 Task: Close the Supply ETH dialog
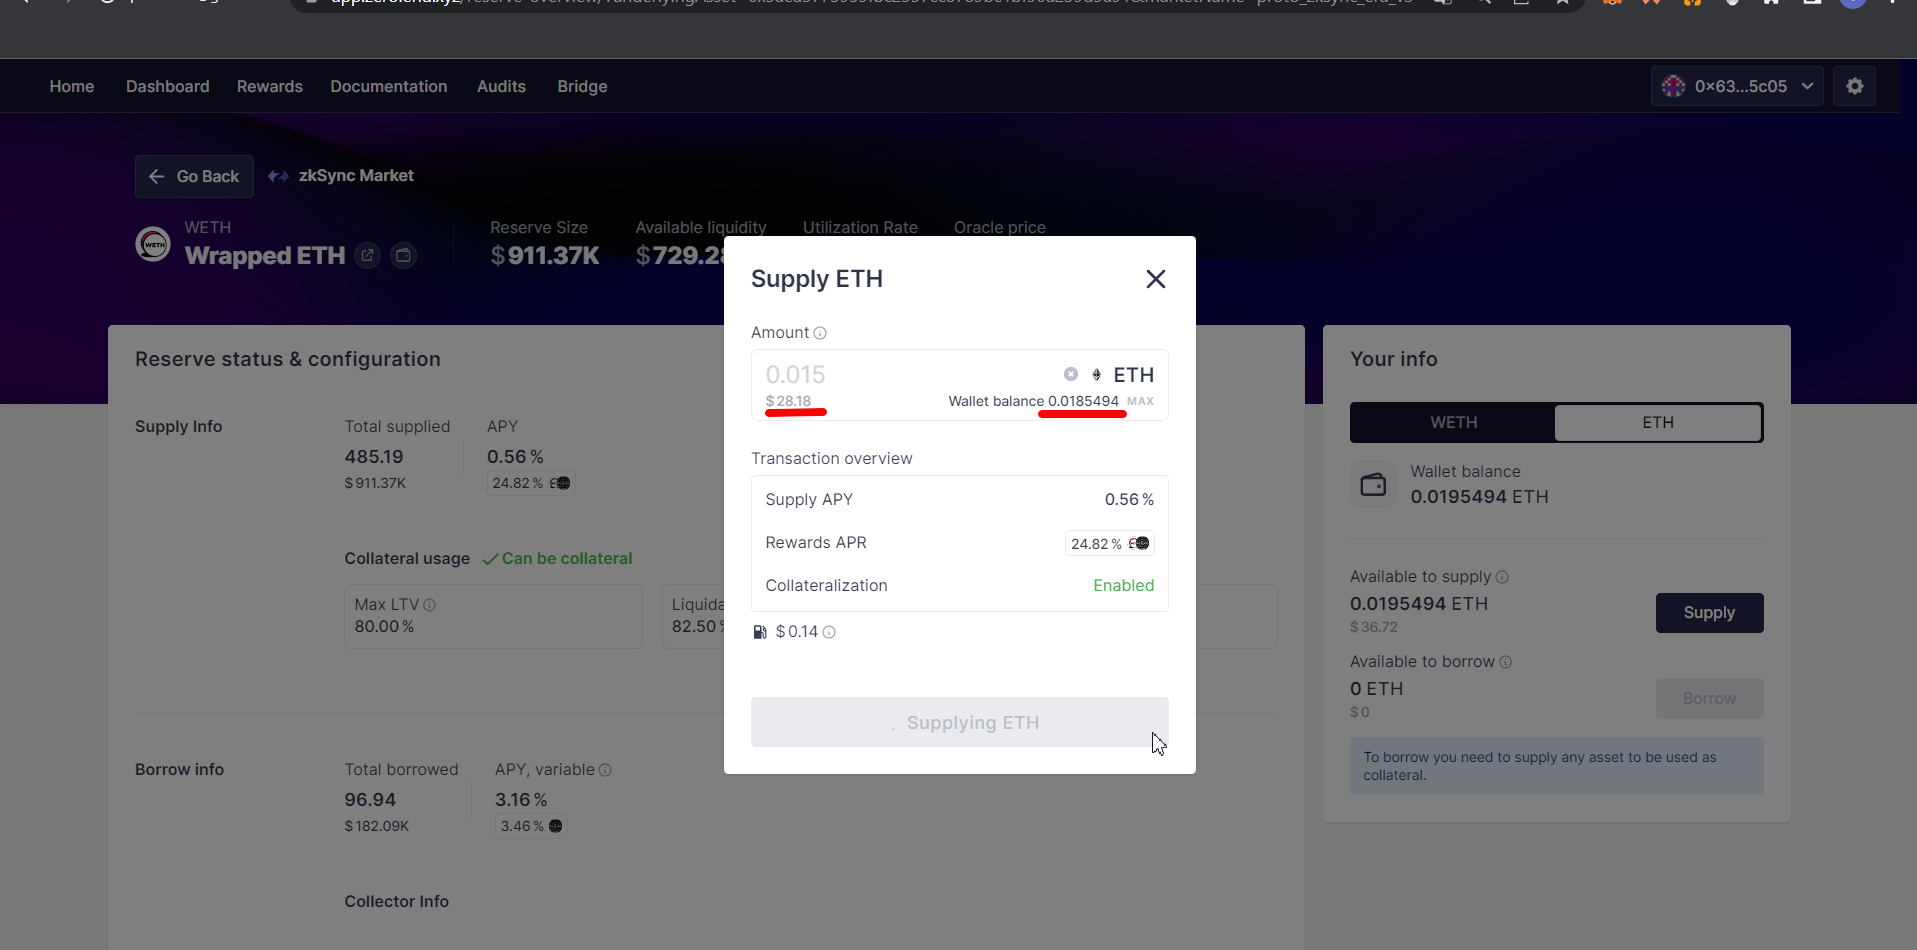click(x=1155, y=279)
